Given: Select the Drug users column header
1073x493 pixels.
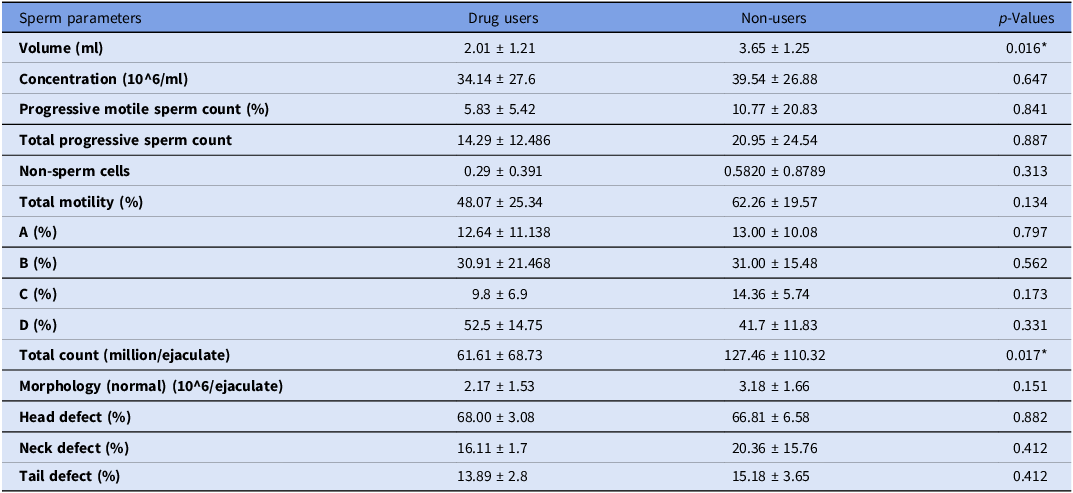Looking at the screenshot, I should point(503,18).
